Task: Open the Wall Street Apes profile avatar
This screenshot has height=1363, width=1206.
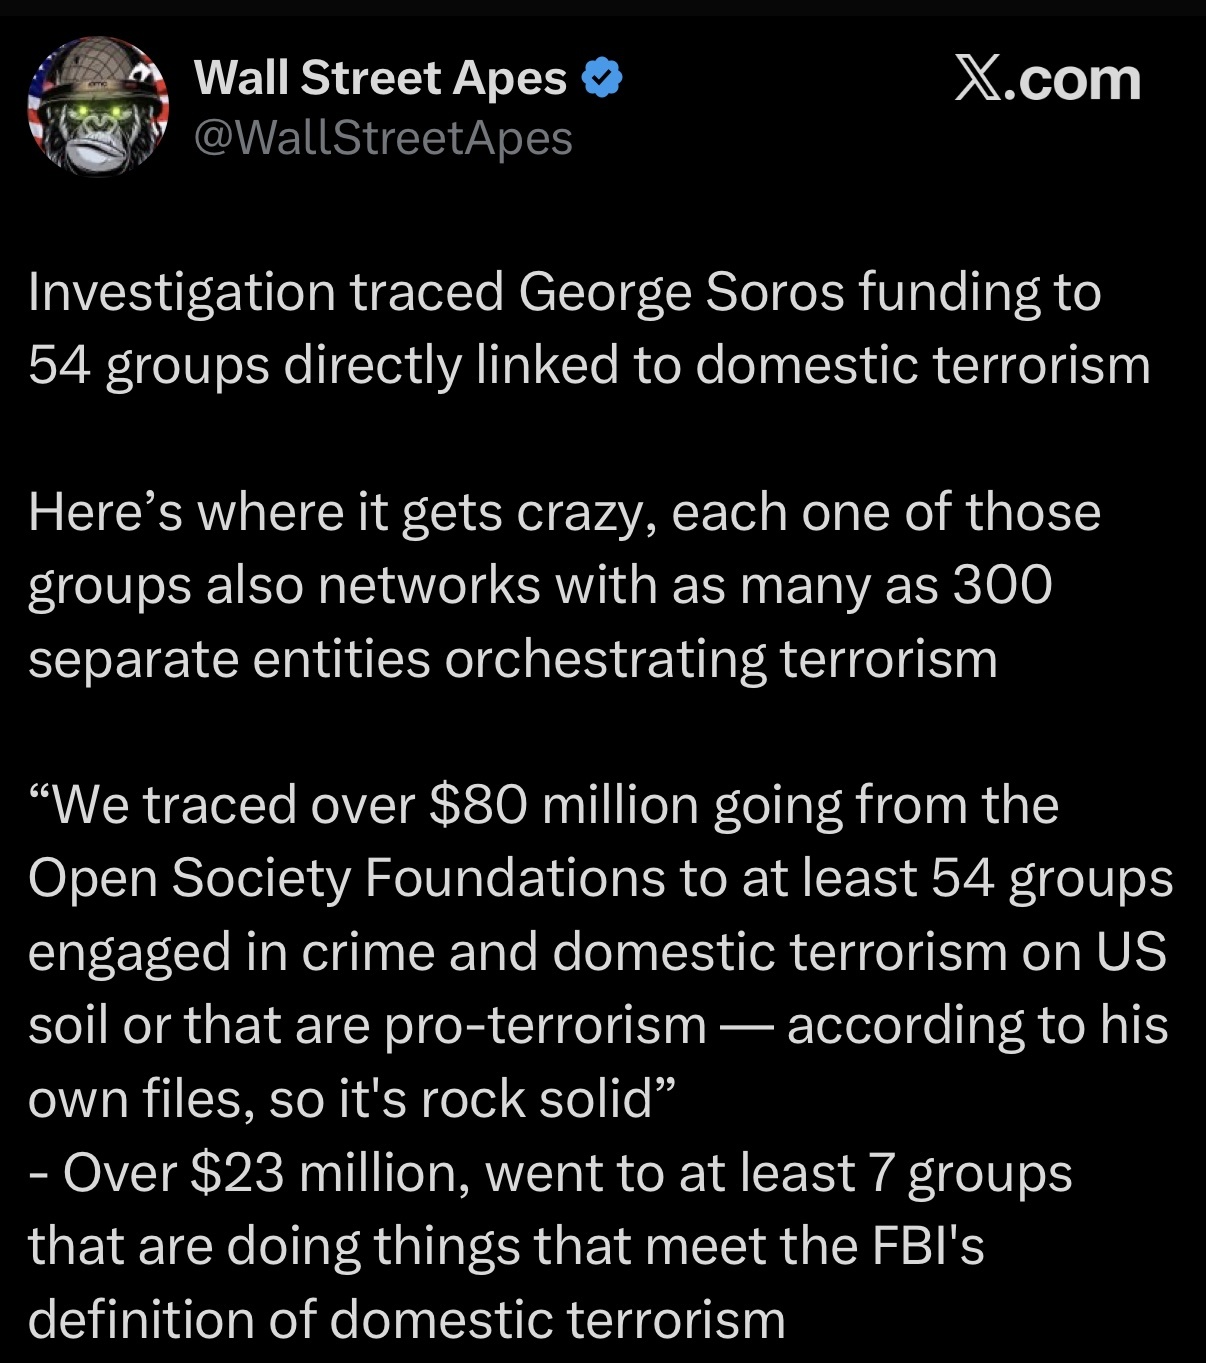Action: [x=97, y=107]
